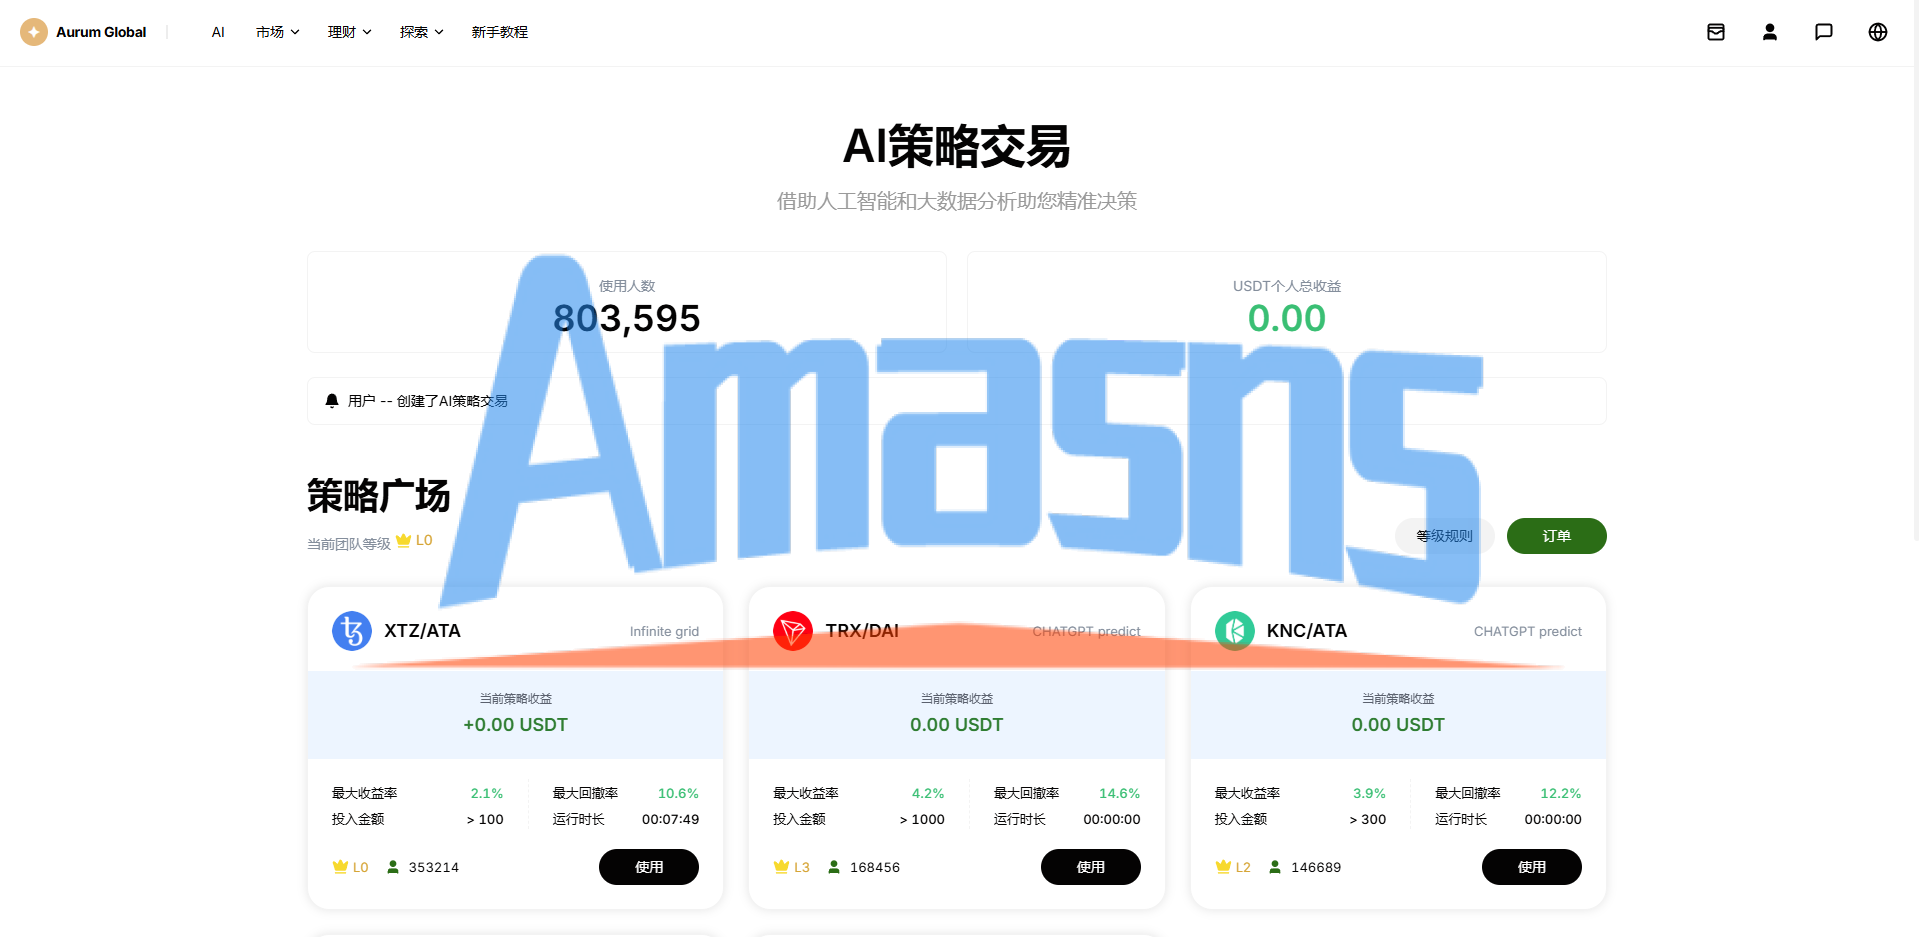Click the TRX coin icon
The width and height of the screenshot is (1919, 937).
(x=793, y=631)
